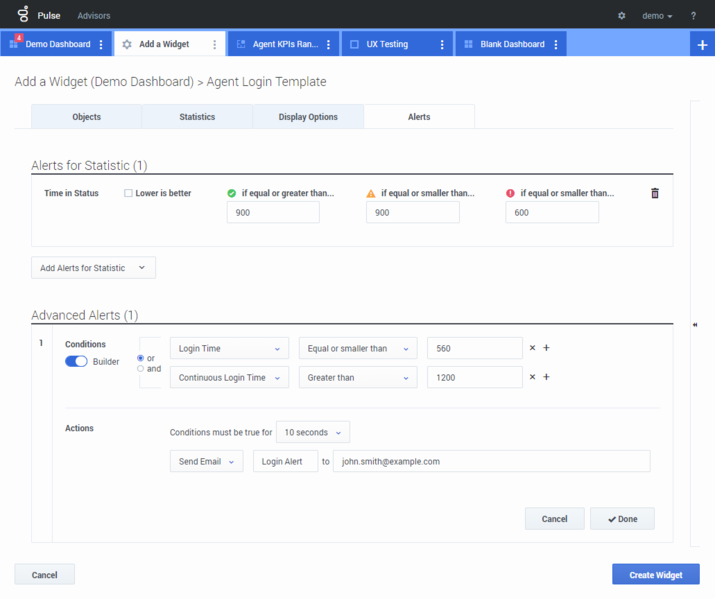The height and width of the screenshot is (599, 715).
Task: Click the email address input field
Action: (x=492, y=461)
